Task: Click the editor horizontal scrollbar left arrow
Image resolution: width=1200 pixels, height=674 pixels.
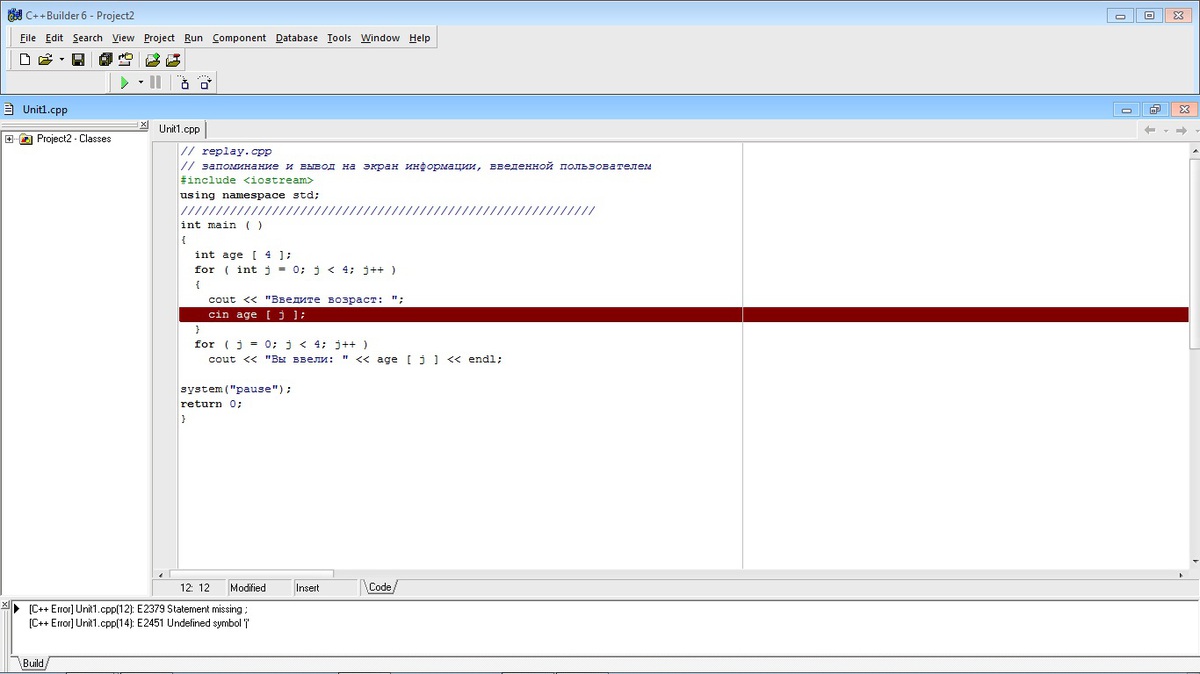Action: click(160, 575)
